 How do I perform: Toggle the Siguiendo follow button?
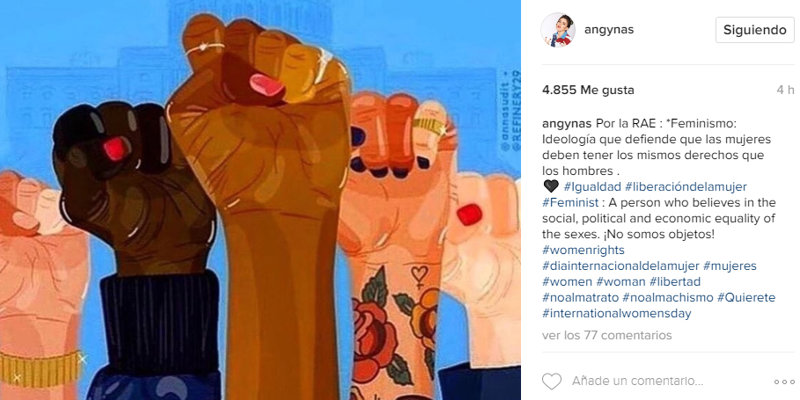(755, 30)
